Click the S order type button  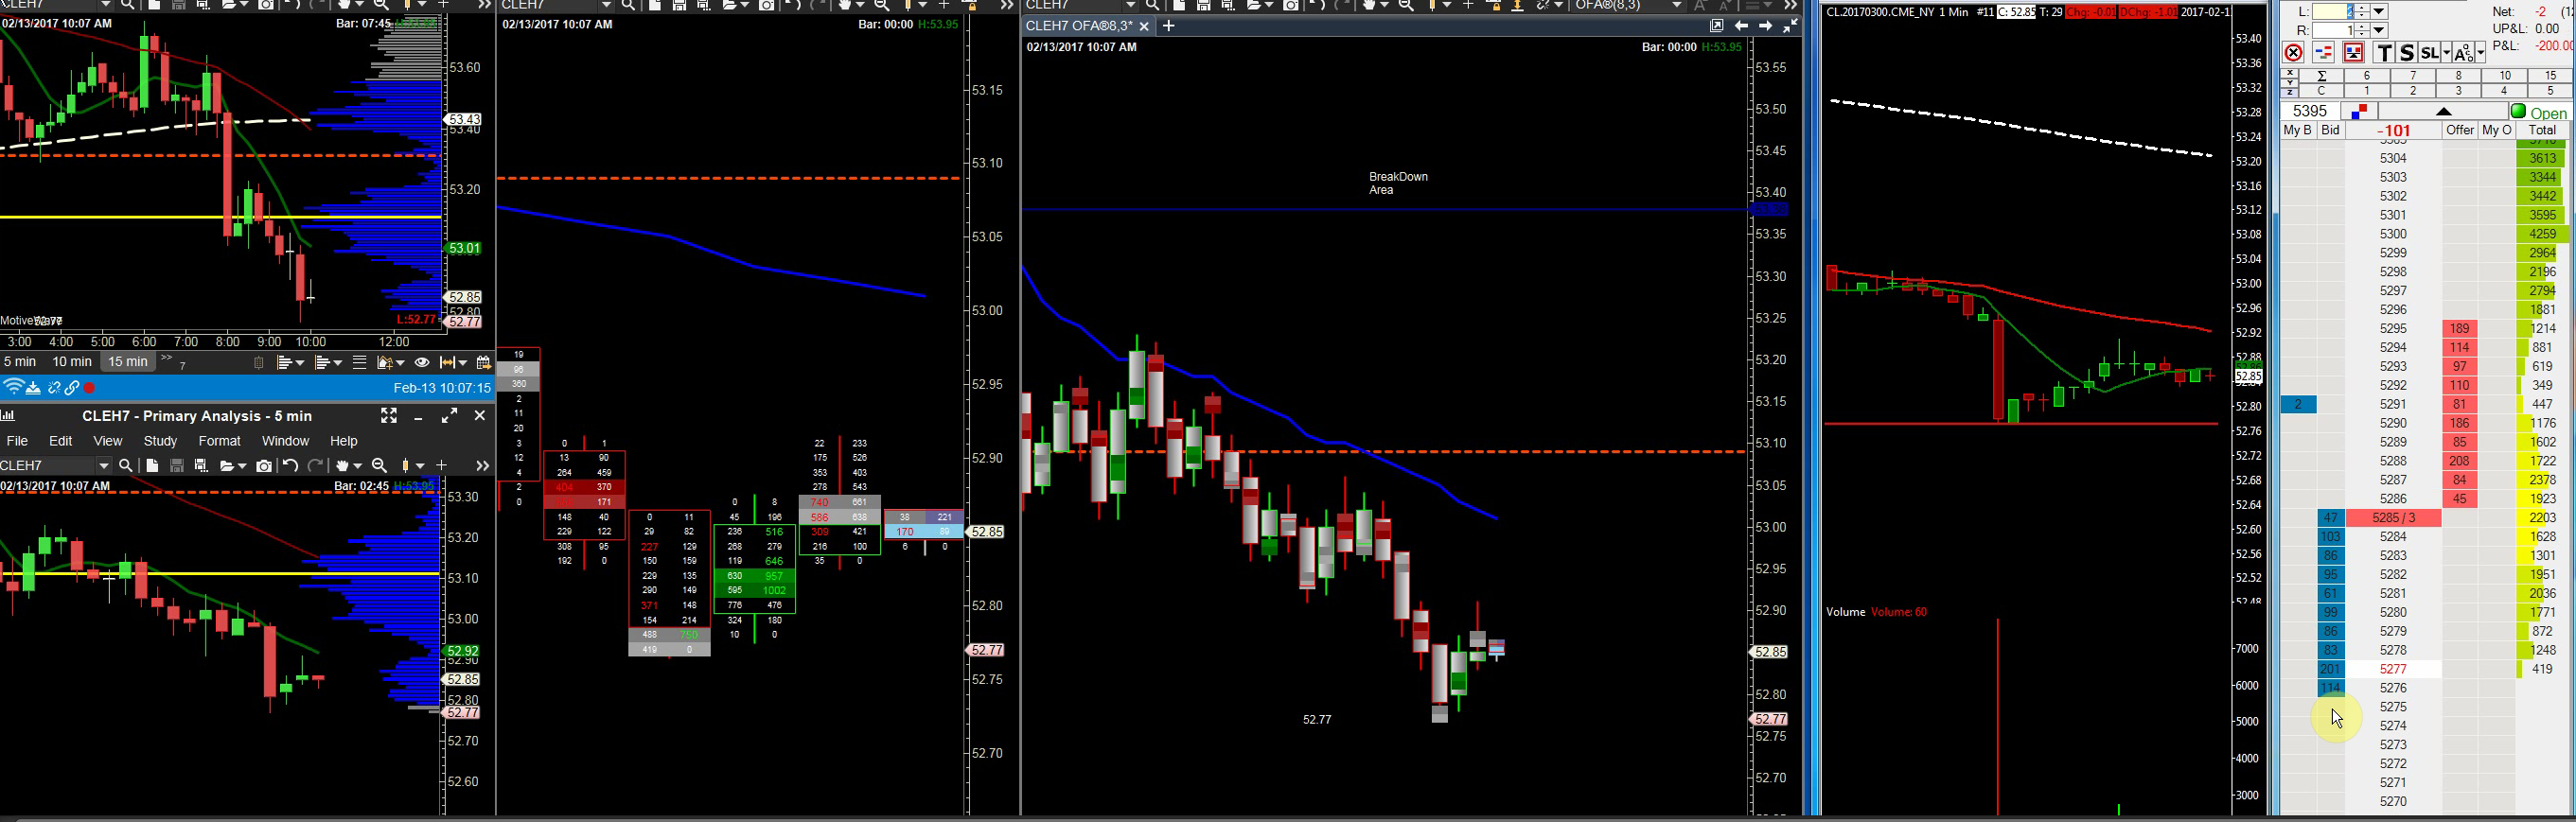coord(2407,53)
